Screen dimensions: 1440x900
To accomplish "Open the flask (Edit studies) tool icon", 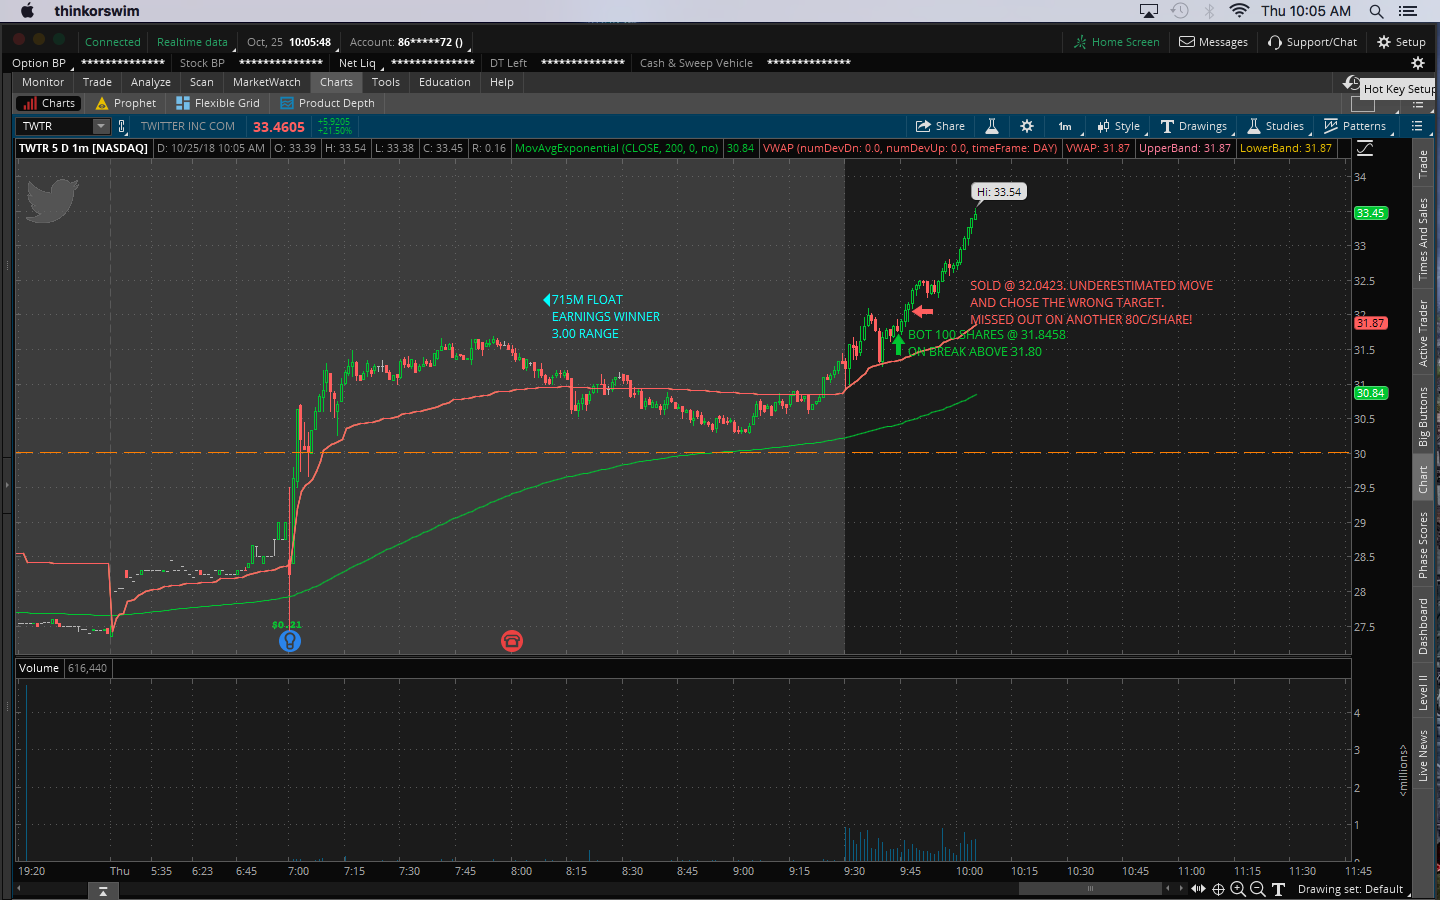I will coord(992,126).
